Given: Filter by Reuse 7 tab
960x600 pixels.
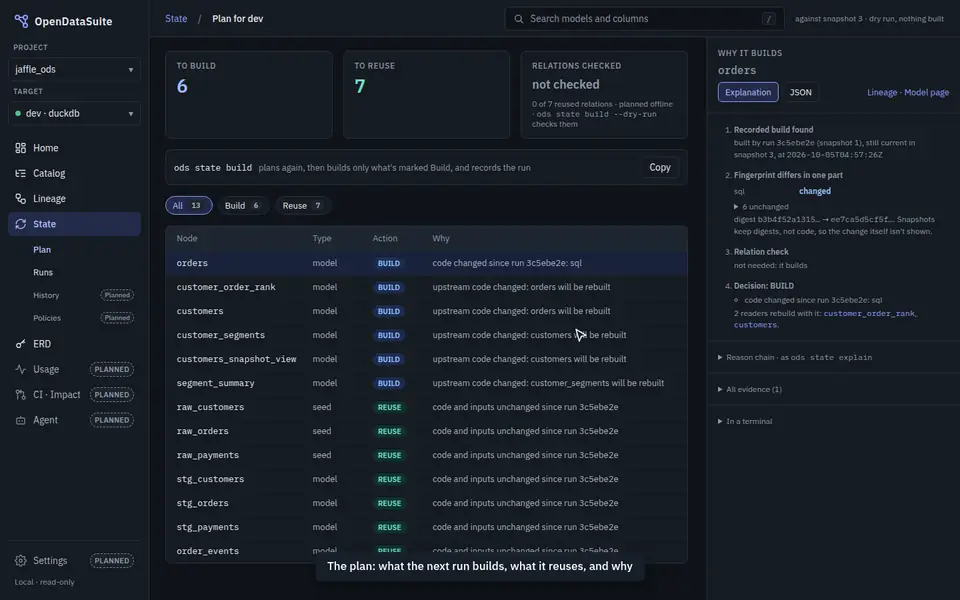Looking at the screenshot, I should [x=302, y=206].
